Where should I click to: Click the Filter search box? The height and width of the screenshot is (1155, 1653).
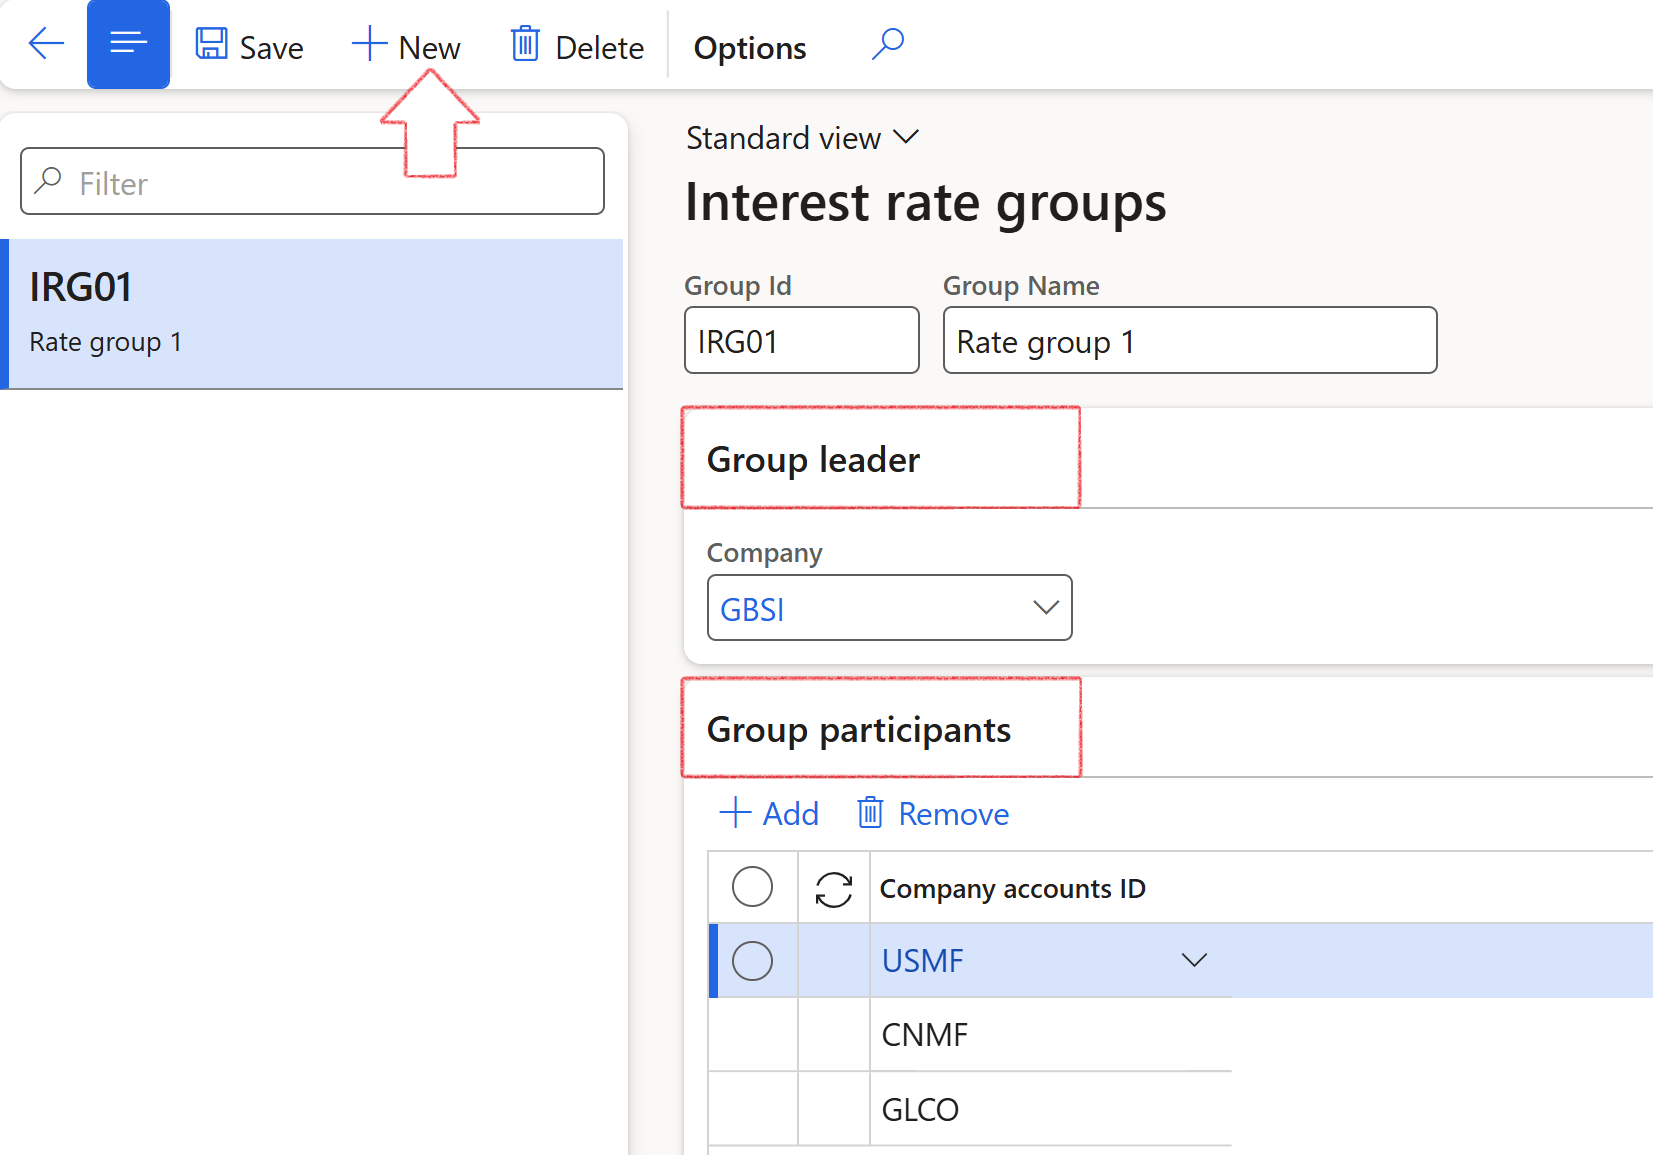pos(312,181)
